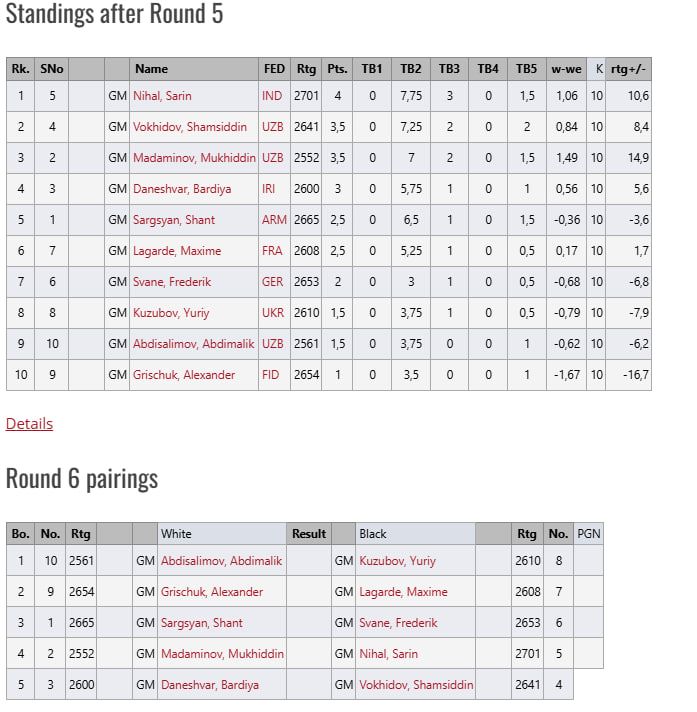Click the Result column header in pairings
This screenshot has width=697, height=712.
point(309,534)
